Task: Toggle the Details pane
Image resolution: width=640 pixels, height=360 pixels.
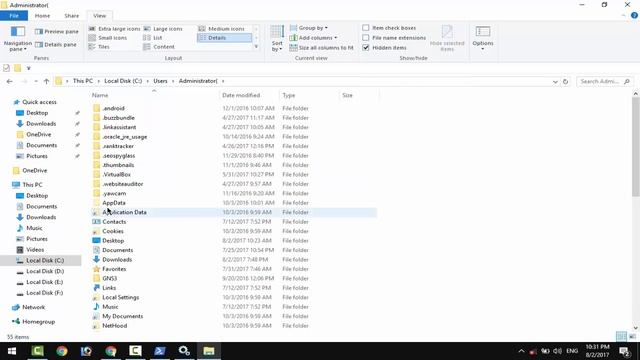Action: tap(56, 44)
